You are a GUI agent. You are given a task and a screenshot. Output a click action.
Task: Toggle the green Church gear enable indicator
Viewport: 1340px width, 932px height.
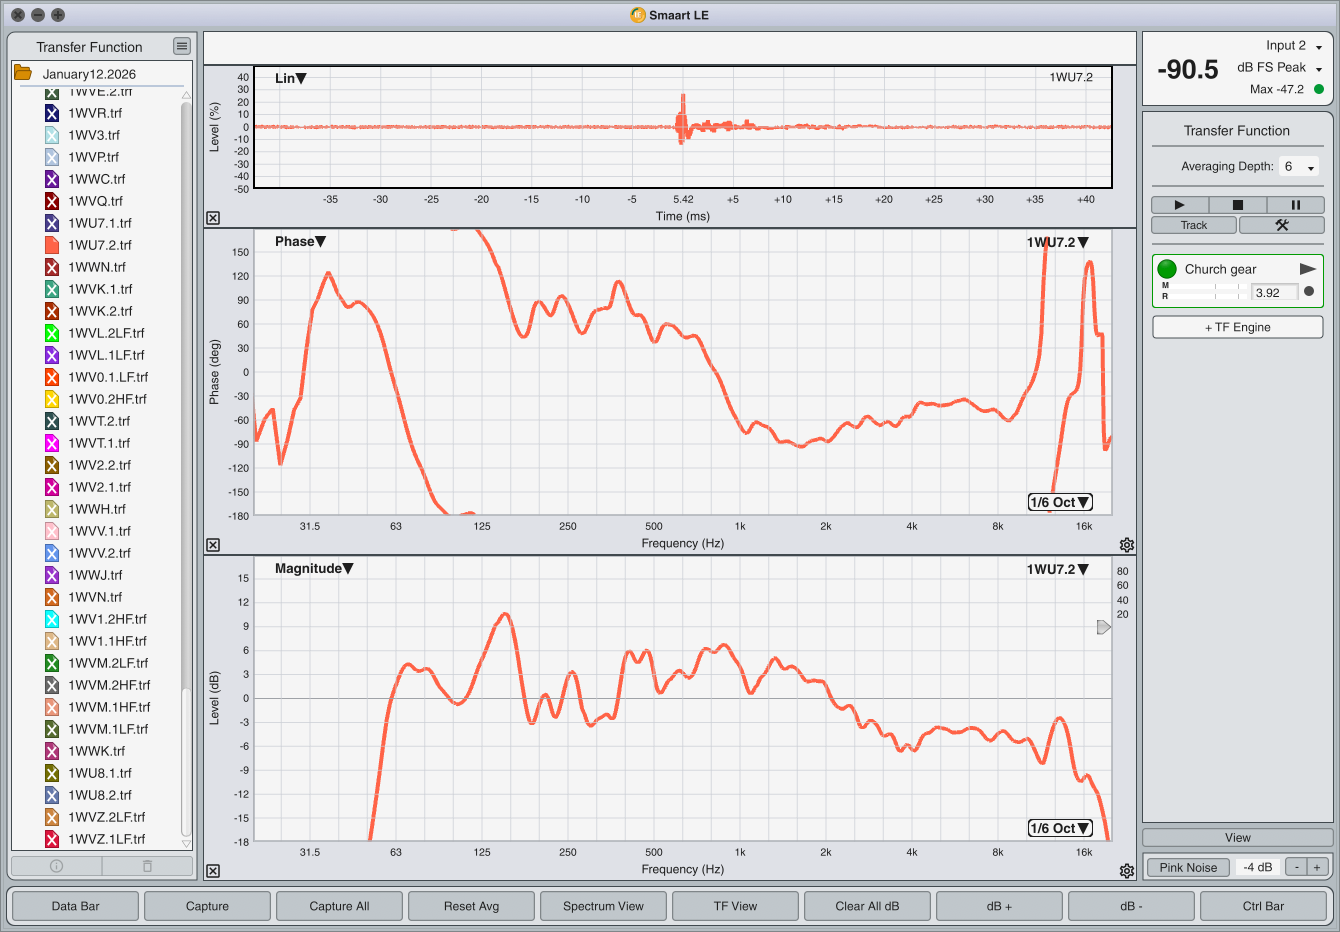(1166, 269)
